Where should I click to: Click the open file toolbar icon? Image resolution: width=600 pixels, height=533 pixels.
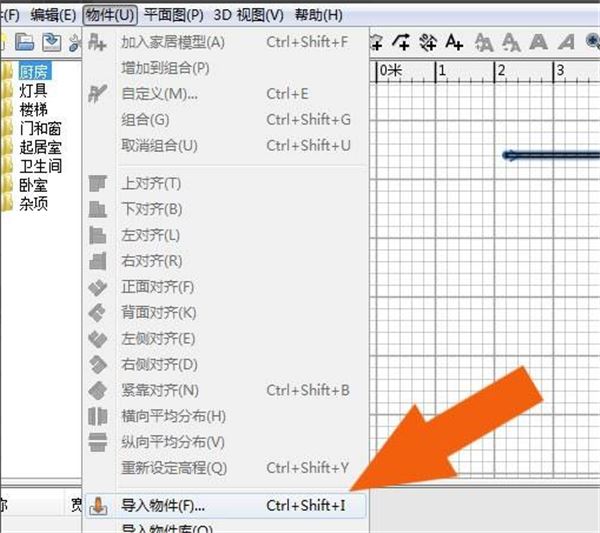tap(25, 42)
